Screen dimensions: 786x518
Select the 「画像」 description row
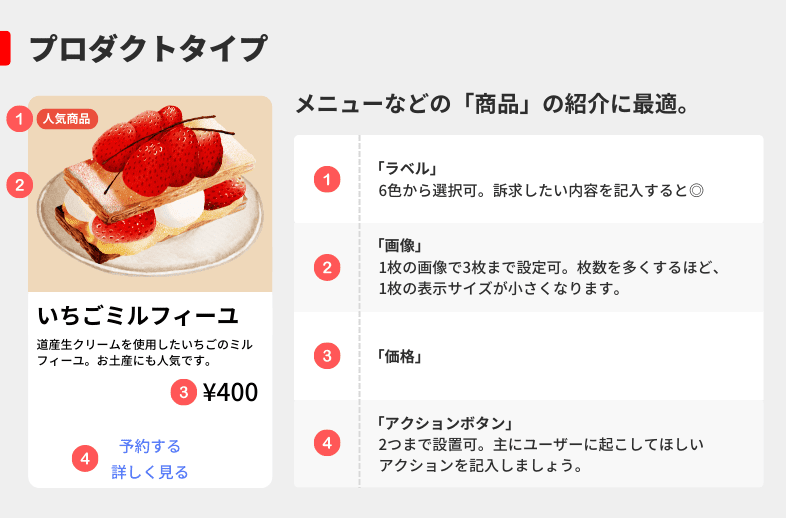click(528, 267)
